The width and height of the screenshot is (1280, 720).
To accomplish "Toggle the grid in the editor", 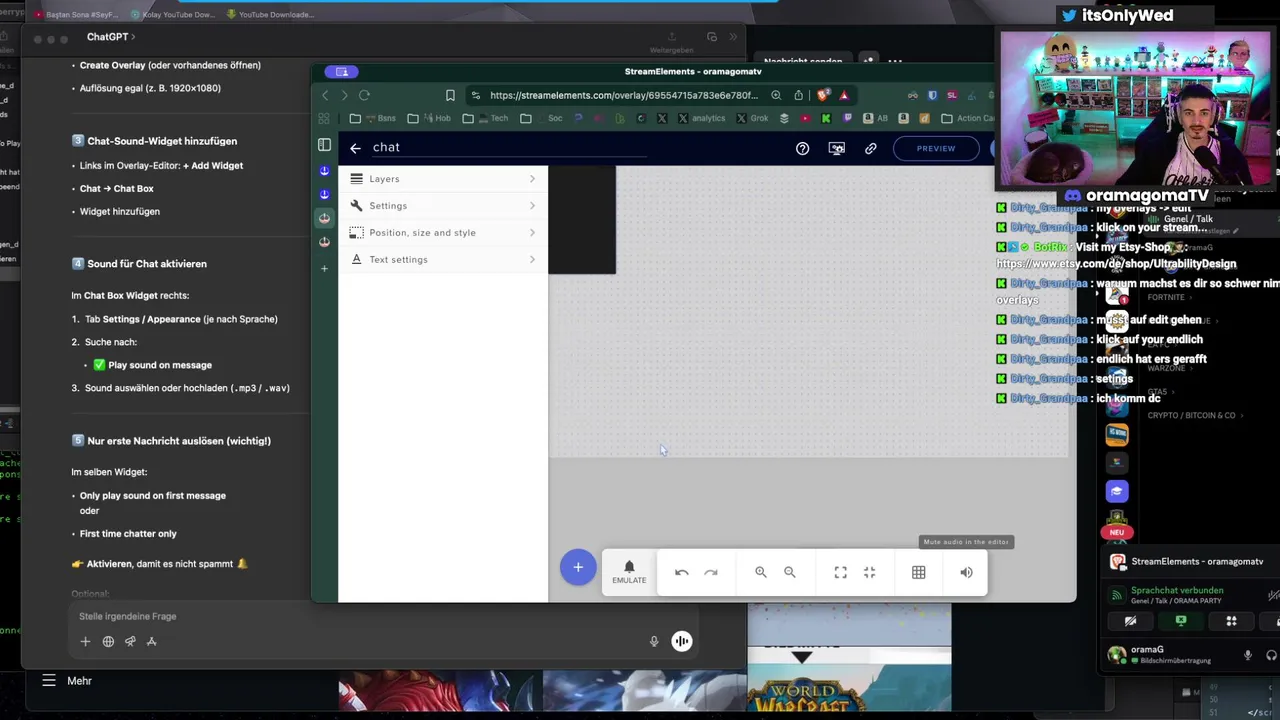I will [919, 572].
